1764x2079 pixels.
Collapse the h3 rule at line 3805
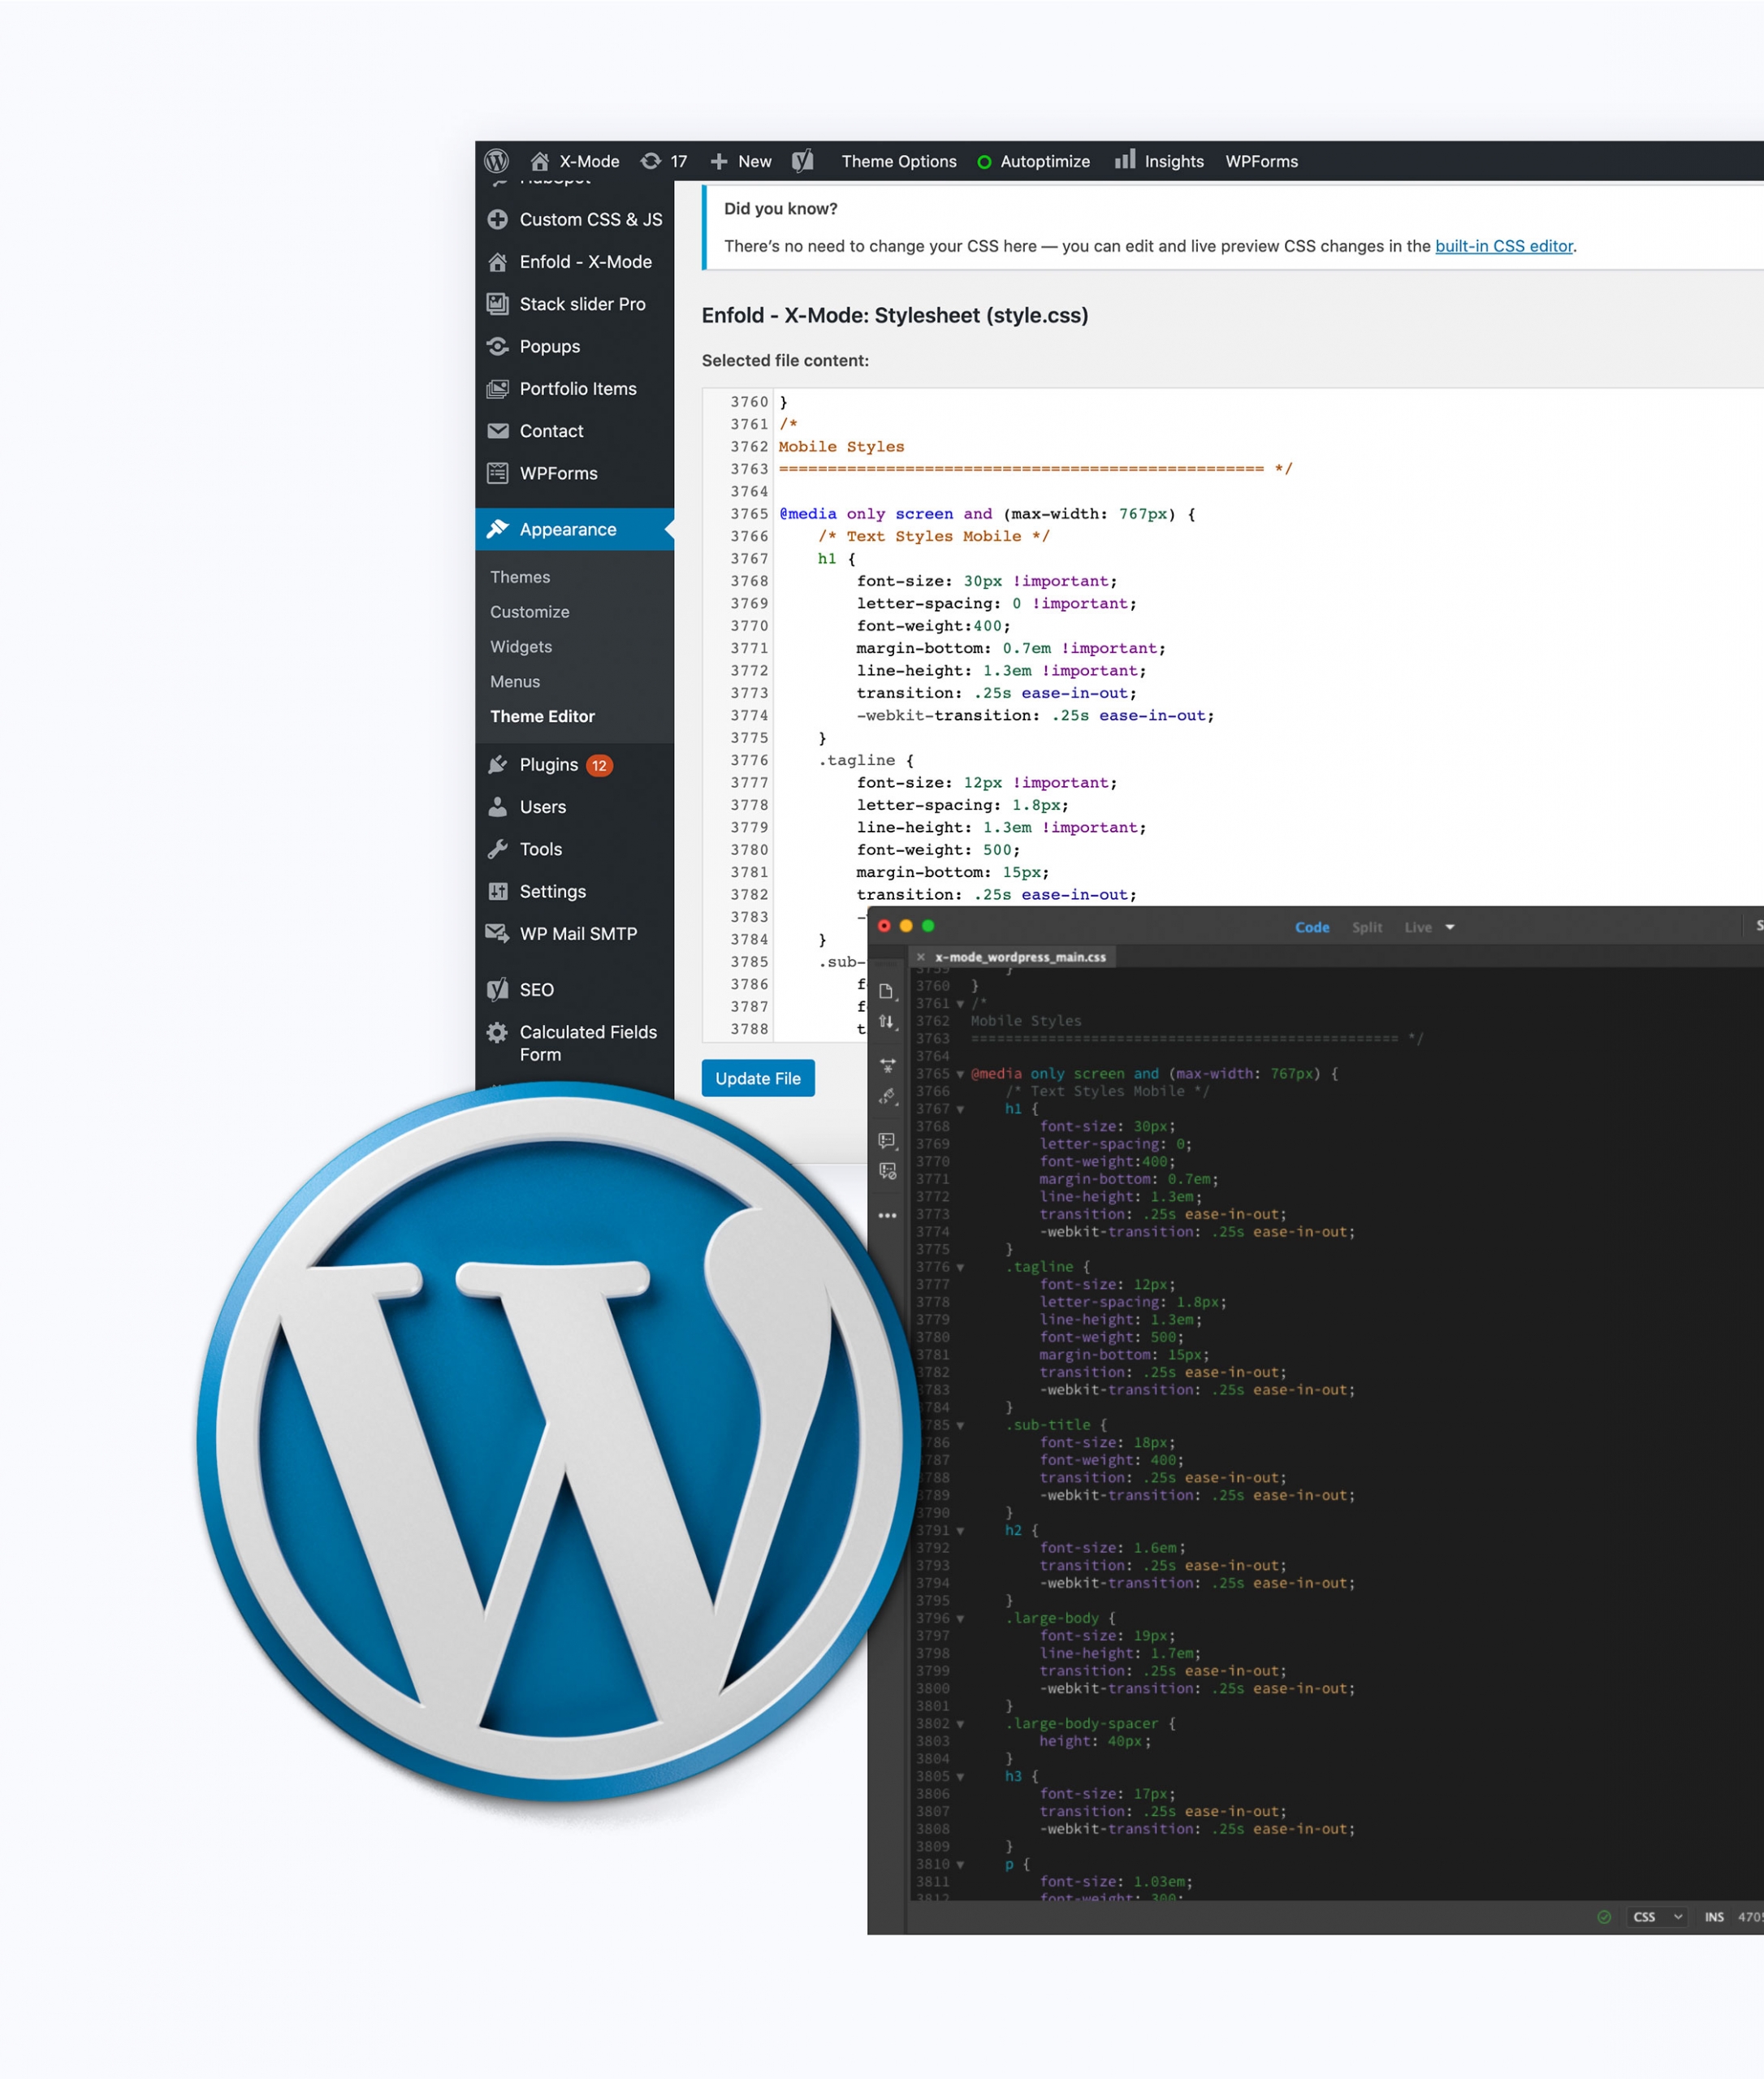pyautogui.click(x=960, y=1777)
